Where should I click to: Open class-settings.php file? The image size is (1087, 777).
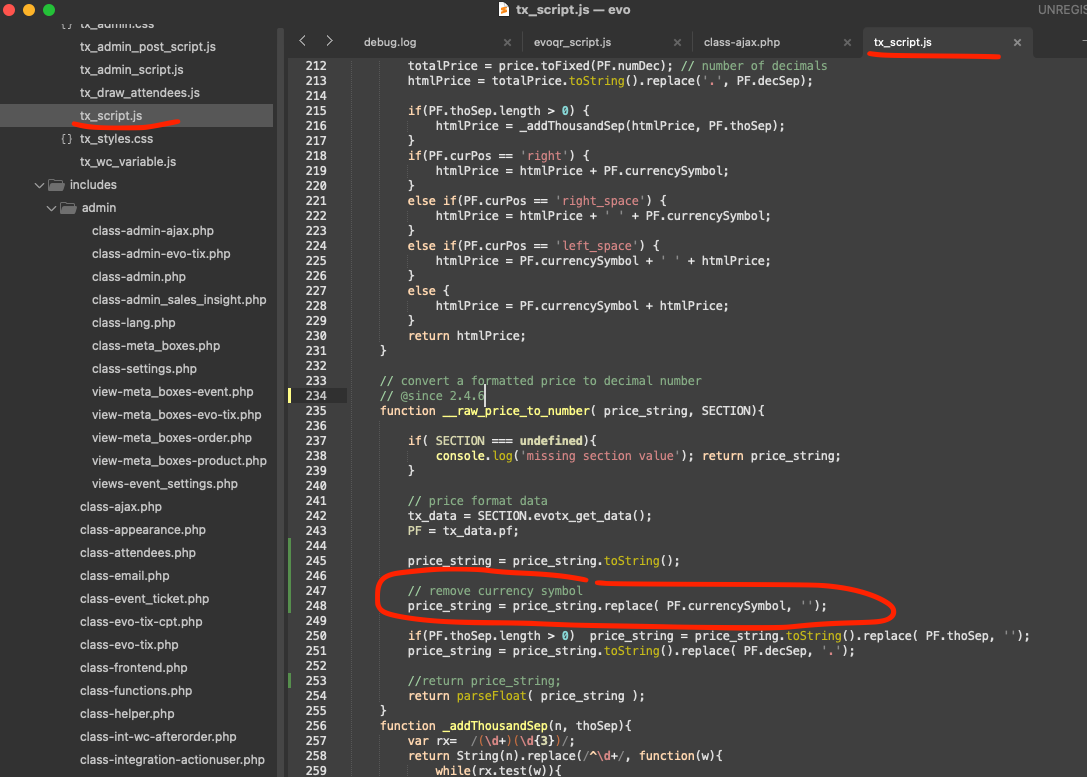tap(144, 368)
